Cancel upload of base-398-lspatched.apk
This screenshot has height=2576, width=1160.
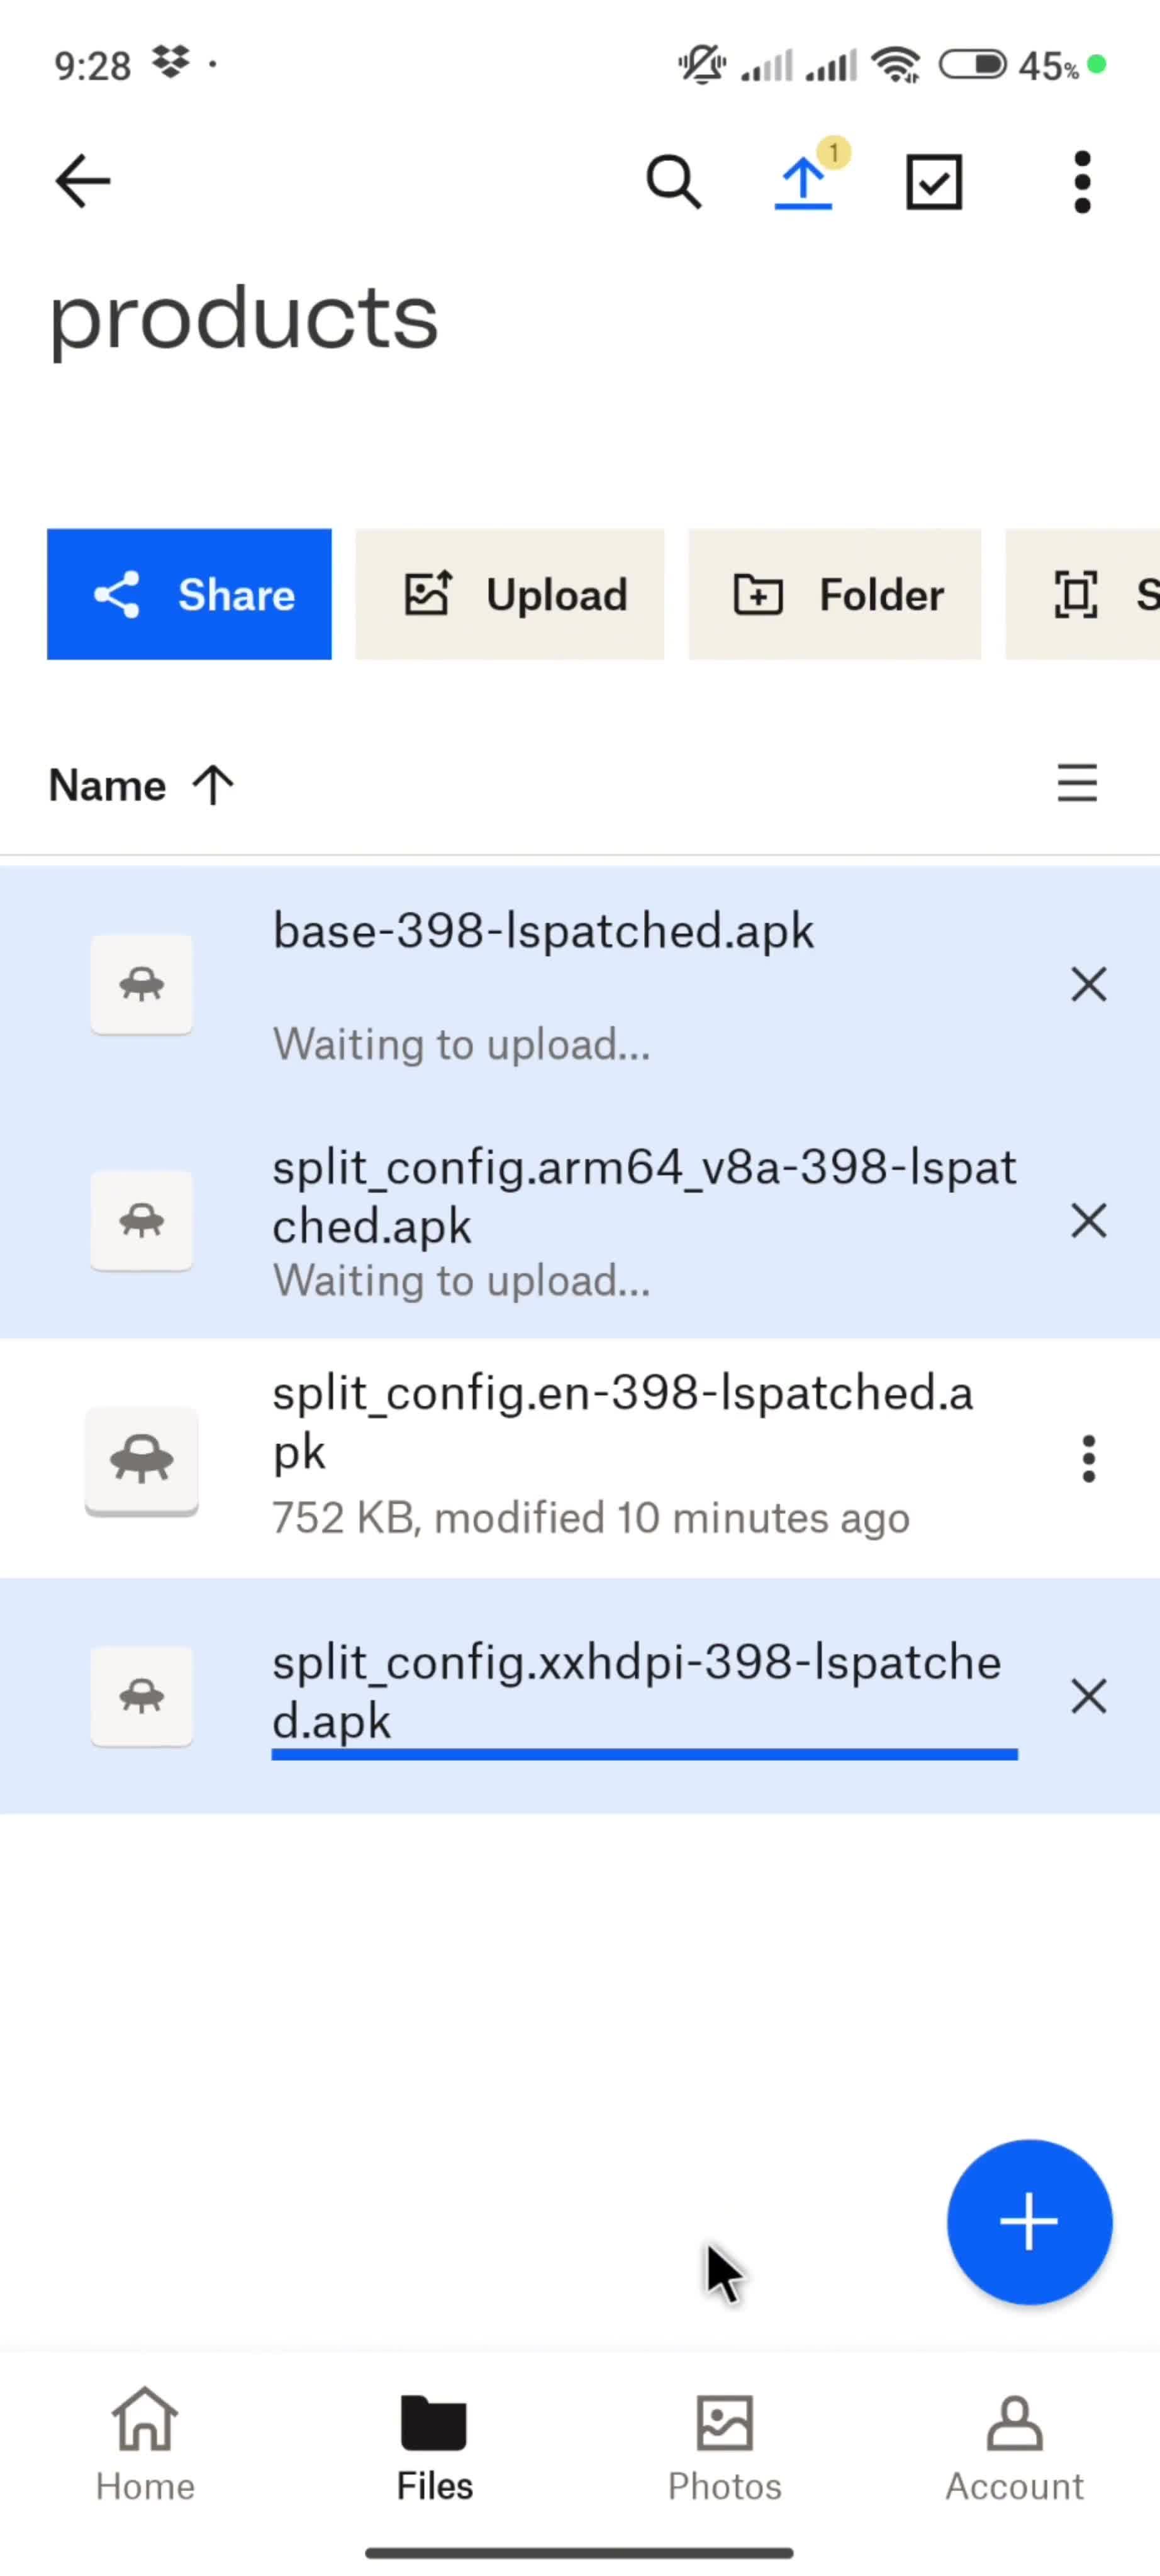[1088, 985]
